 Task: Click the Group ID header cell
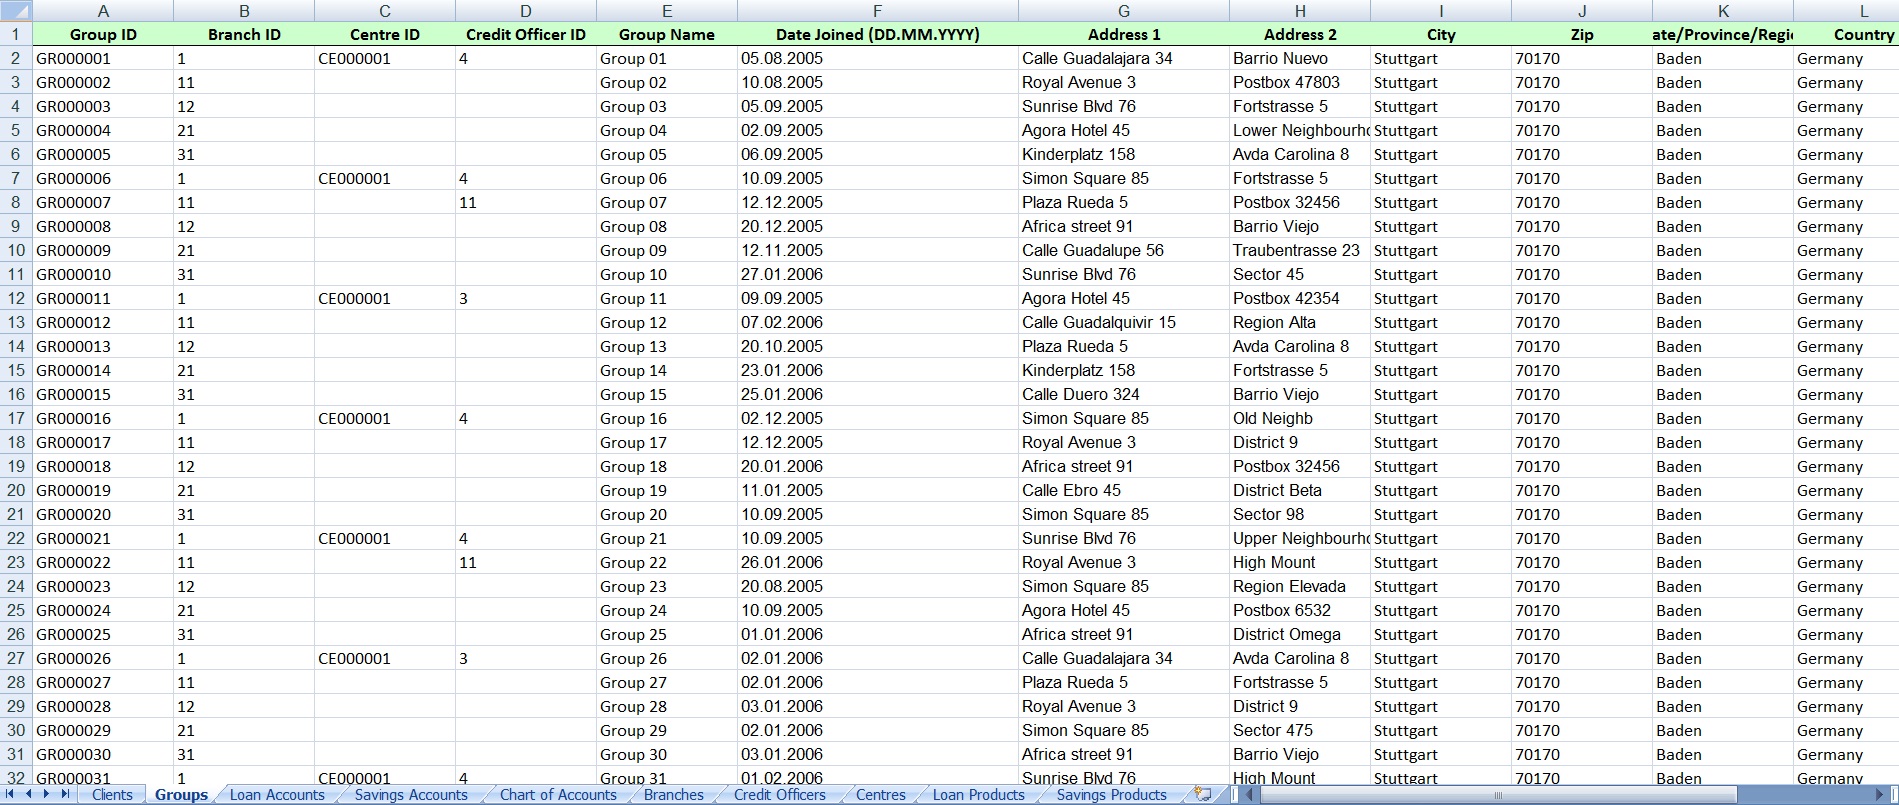pos(103,34)
